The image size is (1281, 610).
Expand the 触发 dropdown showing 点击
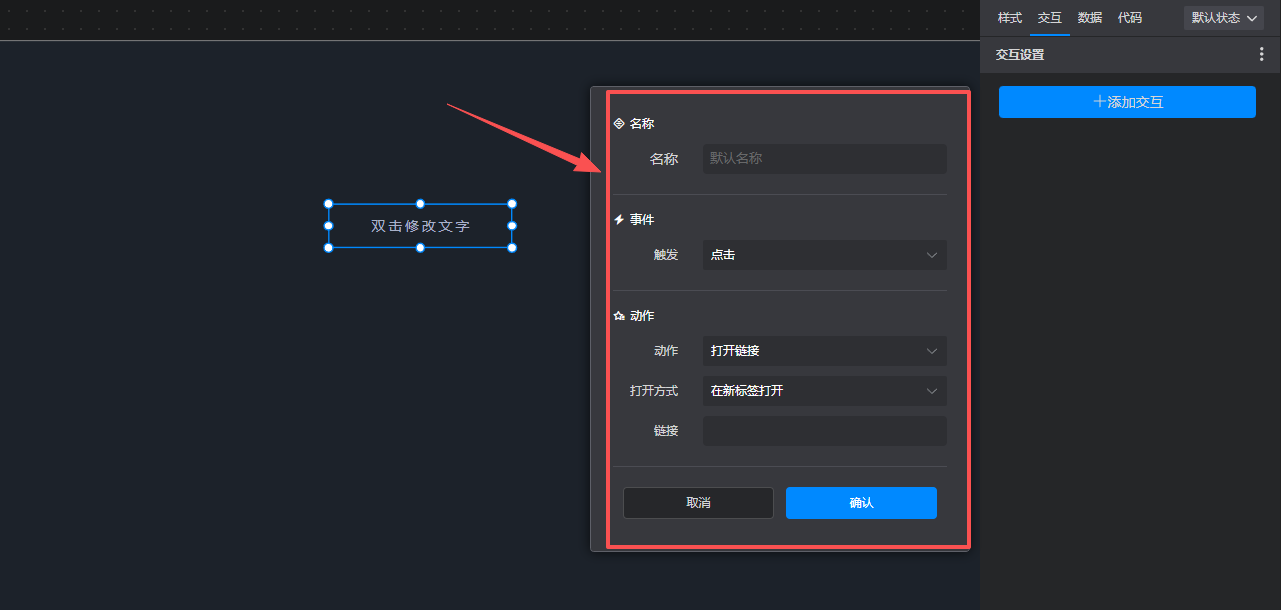coord(824,255)
